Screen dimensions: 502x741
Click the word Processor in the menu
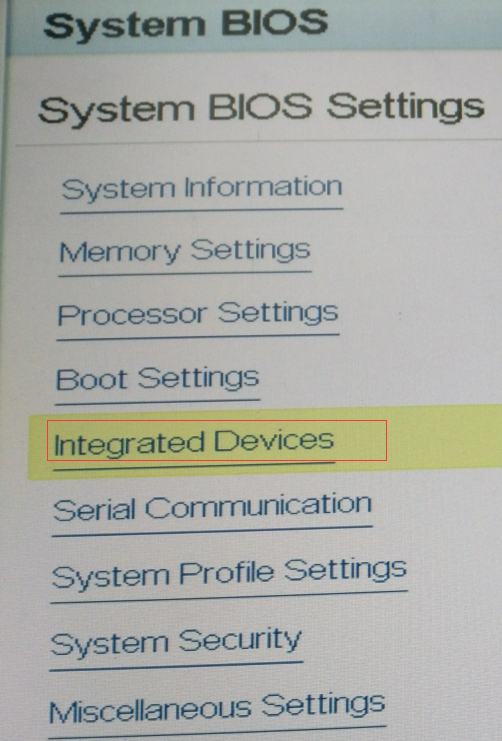tap(132, 315)
